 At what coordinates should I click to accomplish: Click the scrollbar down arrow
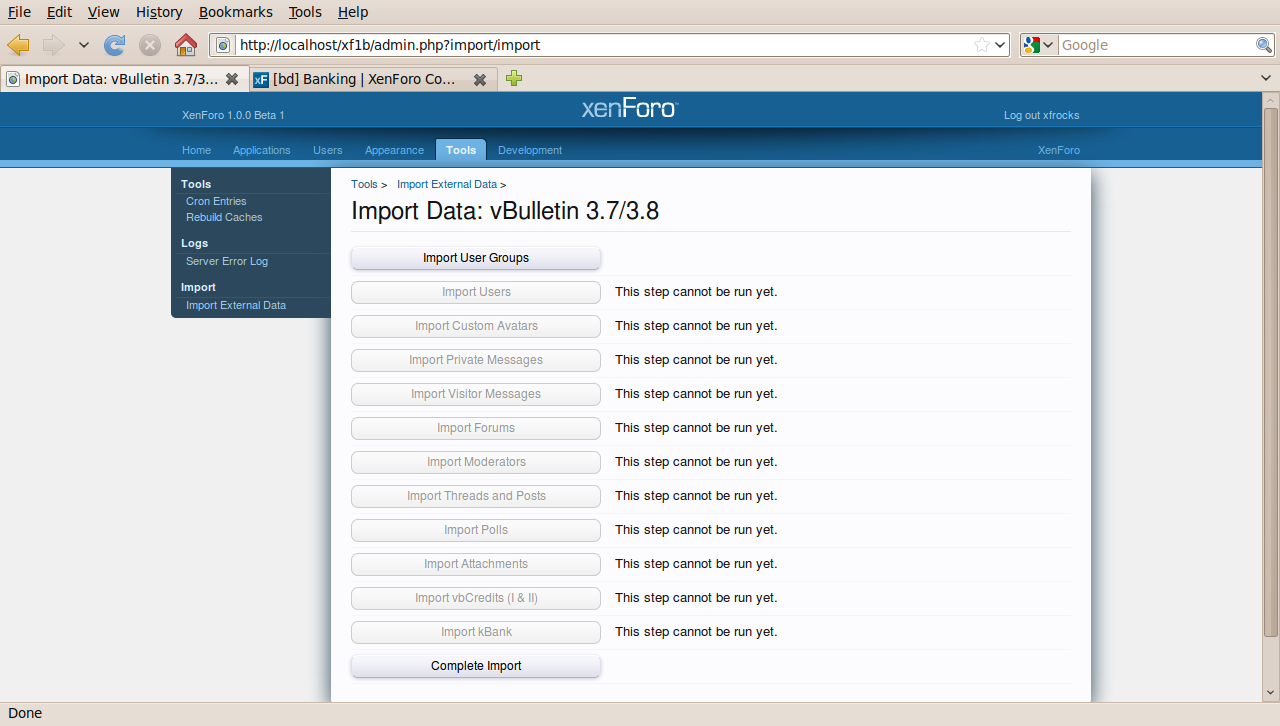point(1271,693)
